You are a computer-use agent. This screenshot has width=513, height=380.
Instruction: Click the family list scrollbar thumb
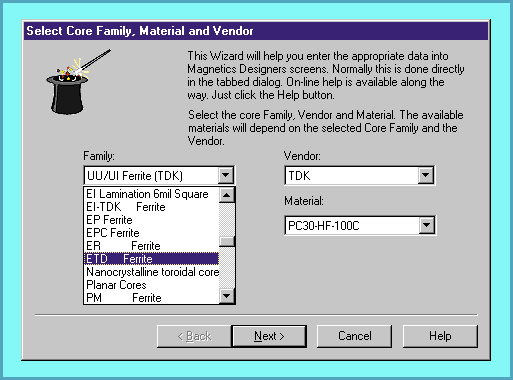click(x=227, y=241)
